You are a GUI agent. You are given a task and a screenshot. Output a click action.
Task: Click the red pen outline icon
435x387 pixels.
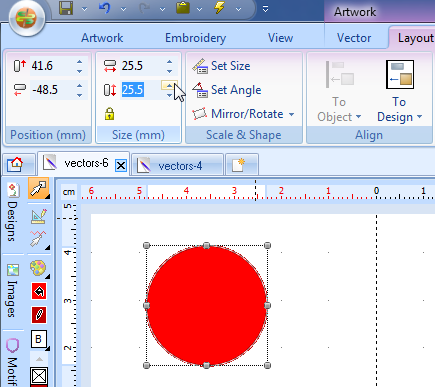pos(39,315)
